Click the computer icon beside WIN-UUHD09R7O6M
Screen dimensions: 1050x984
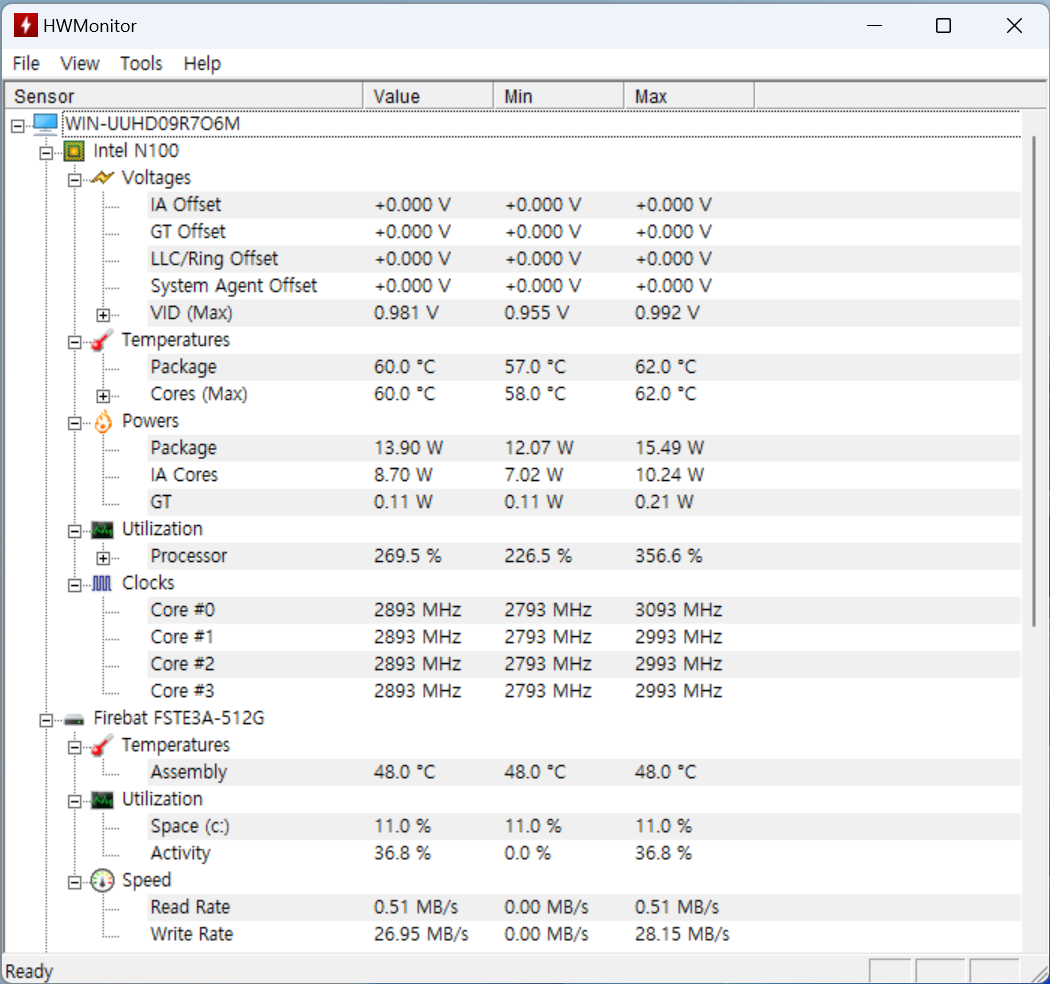(x=46, y=124)
